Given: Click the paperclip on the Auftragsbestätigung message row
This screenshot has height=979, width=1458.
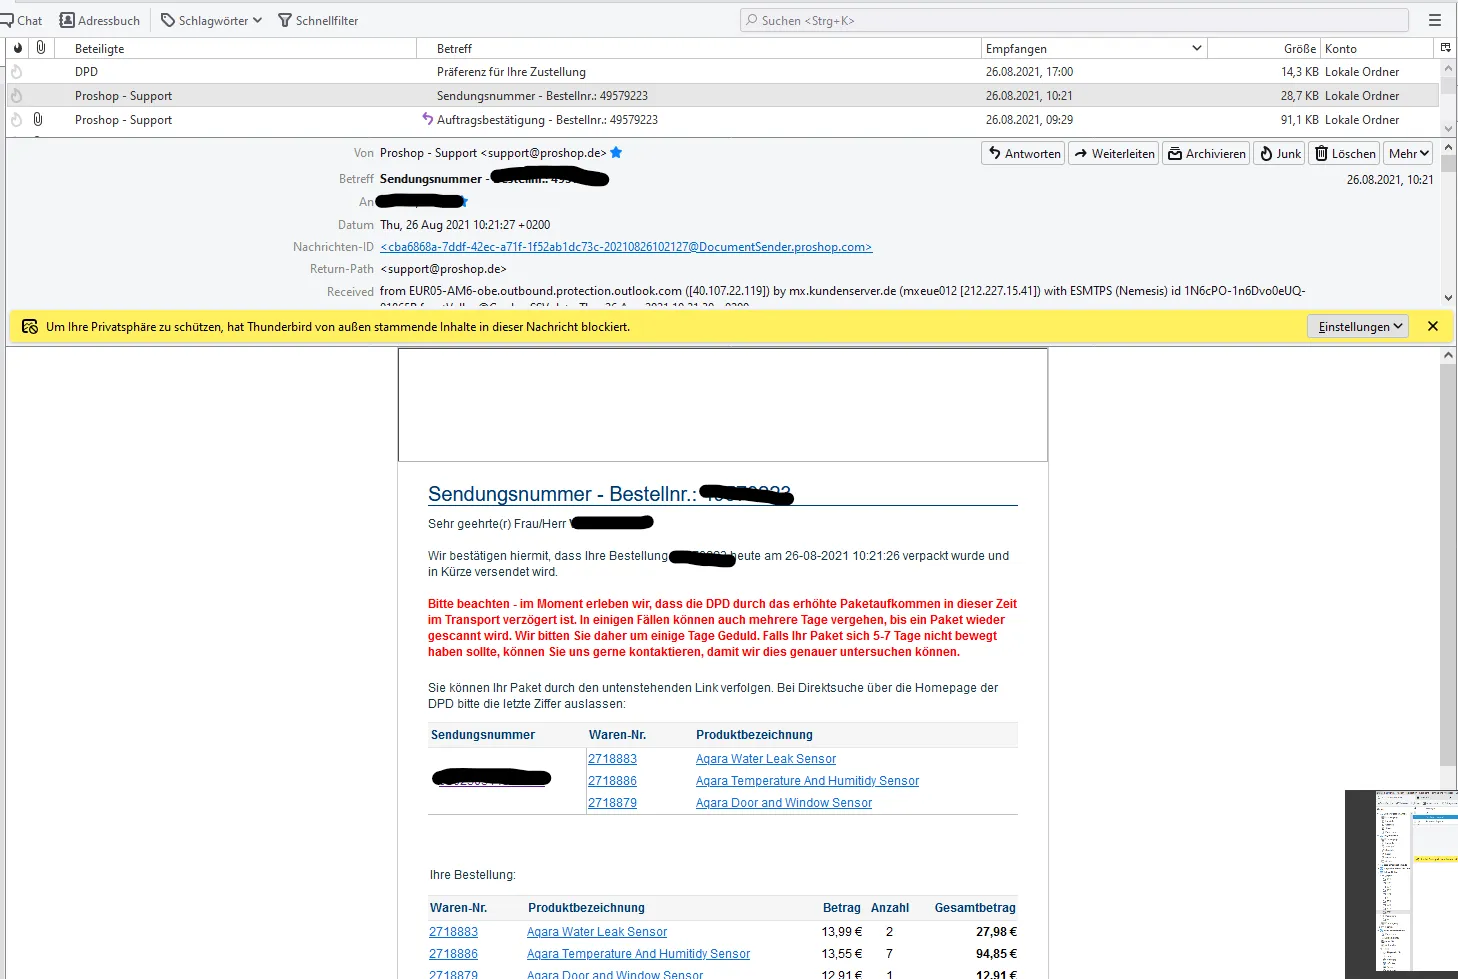Looking at the screenshot, I should pyautogui.click(x=38, y=120).
